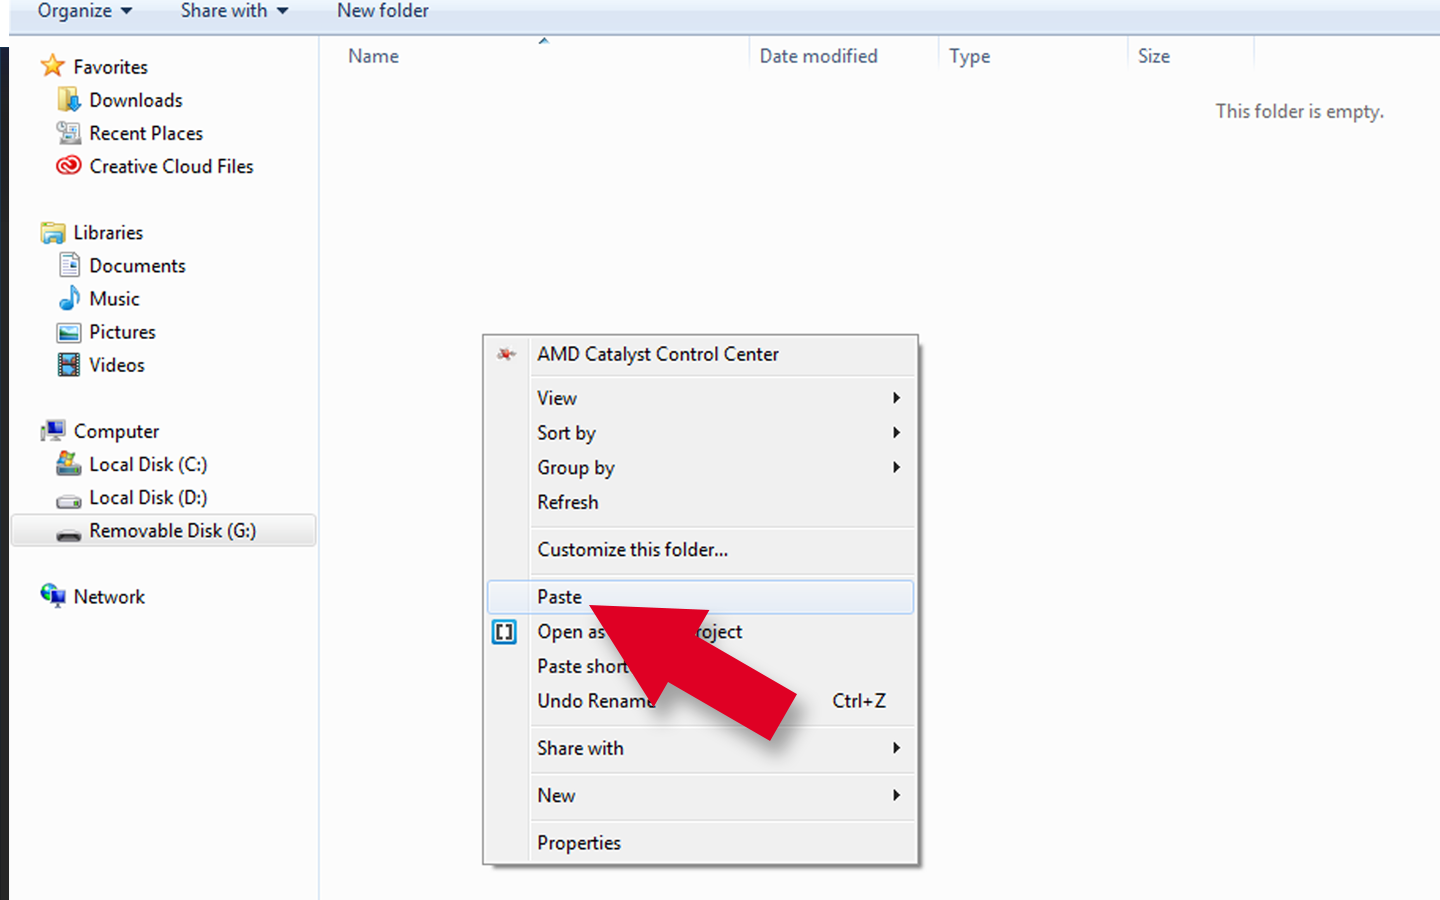
Task: Choose Paste in the context menu
Action: 700,597
